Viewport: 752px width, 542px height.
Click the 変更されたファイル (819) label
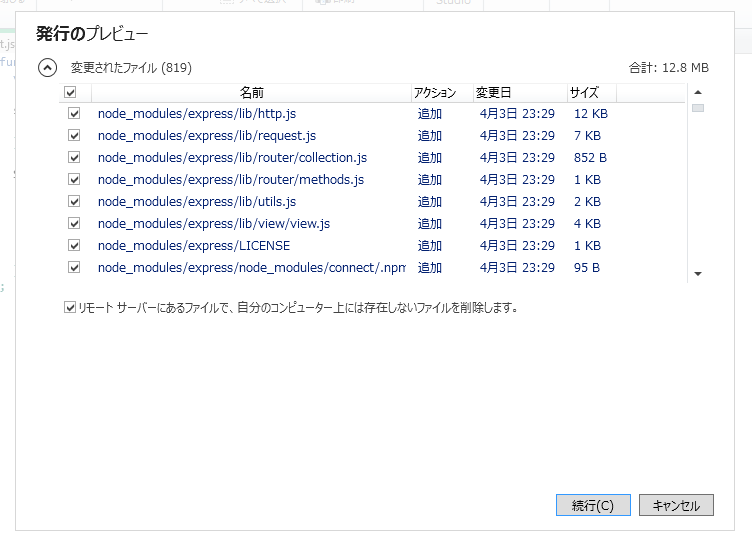[131, 68]
